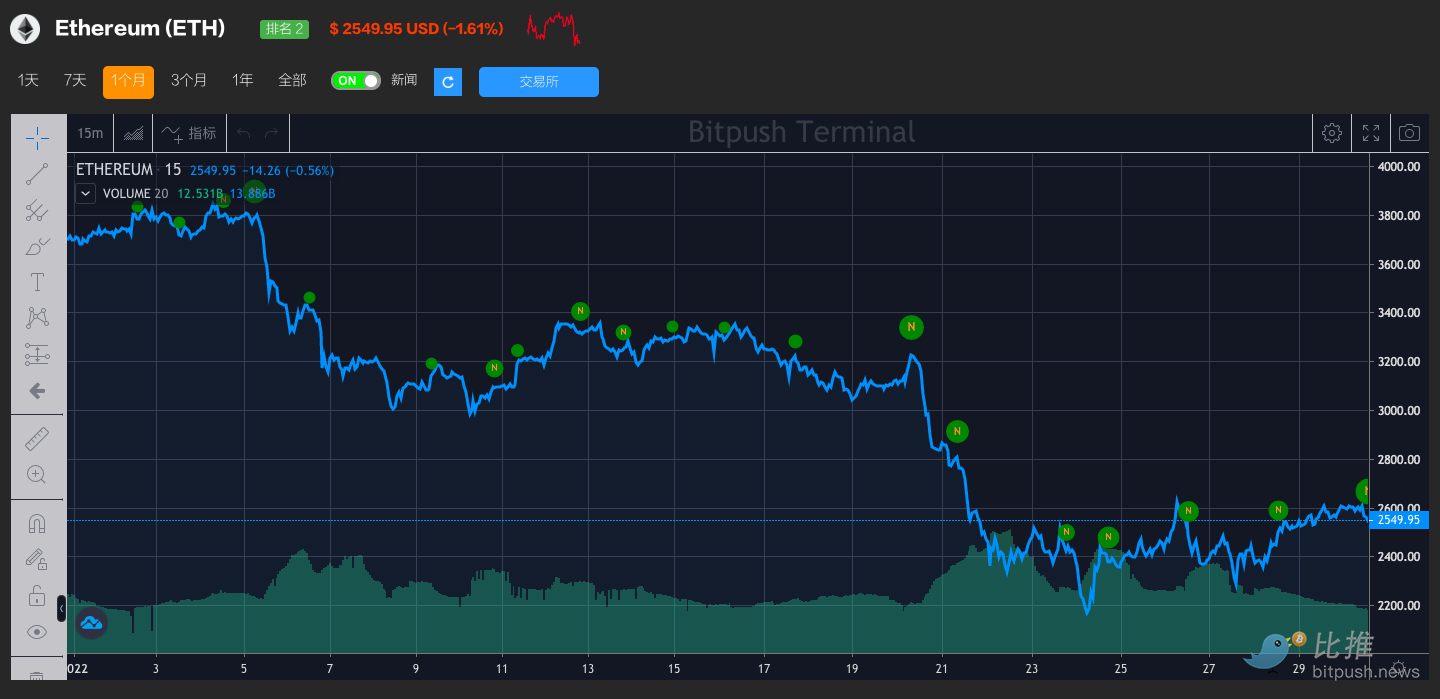Select the crosshair cursor tool

click(x=37, y=138)
